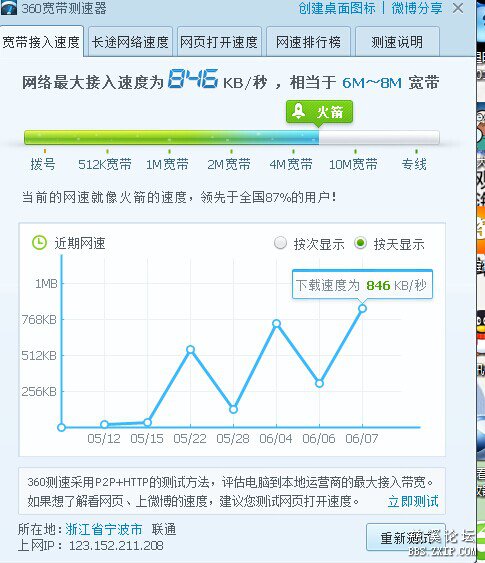Viewport: 485px width, 563px height.
Task: Click the 06/06 data point on chart
Action: [x=320, y=383]
